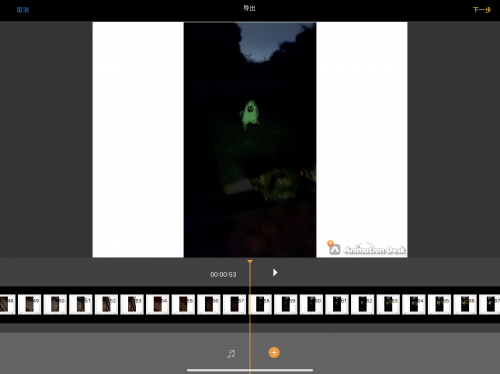Tap the orange plus add button

tap(274, 352)
